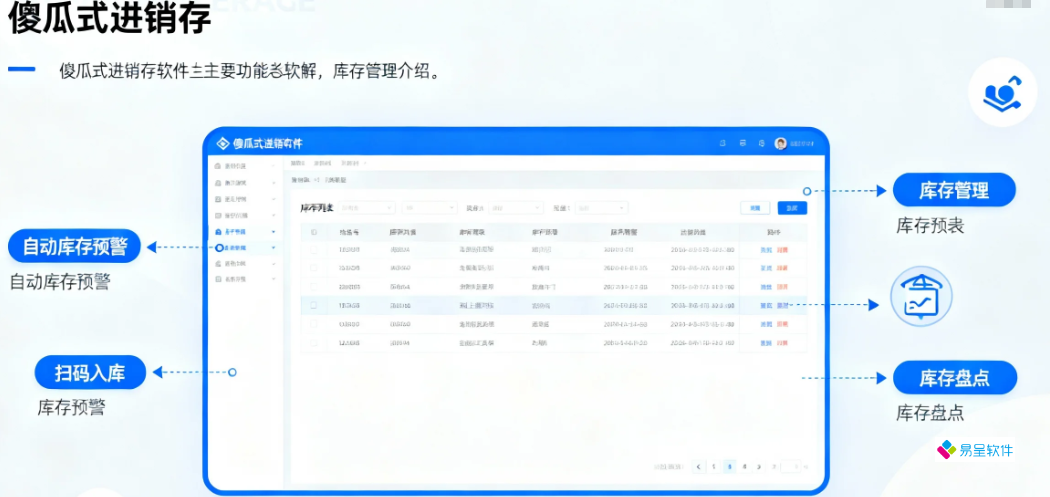The image size is (1050, 497).
Task: Click the round blue-and-white icon at top right
Action: 1002,92
